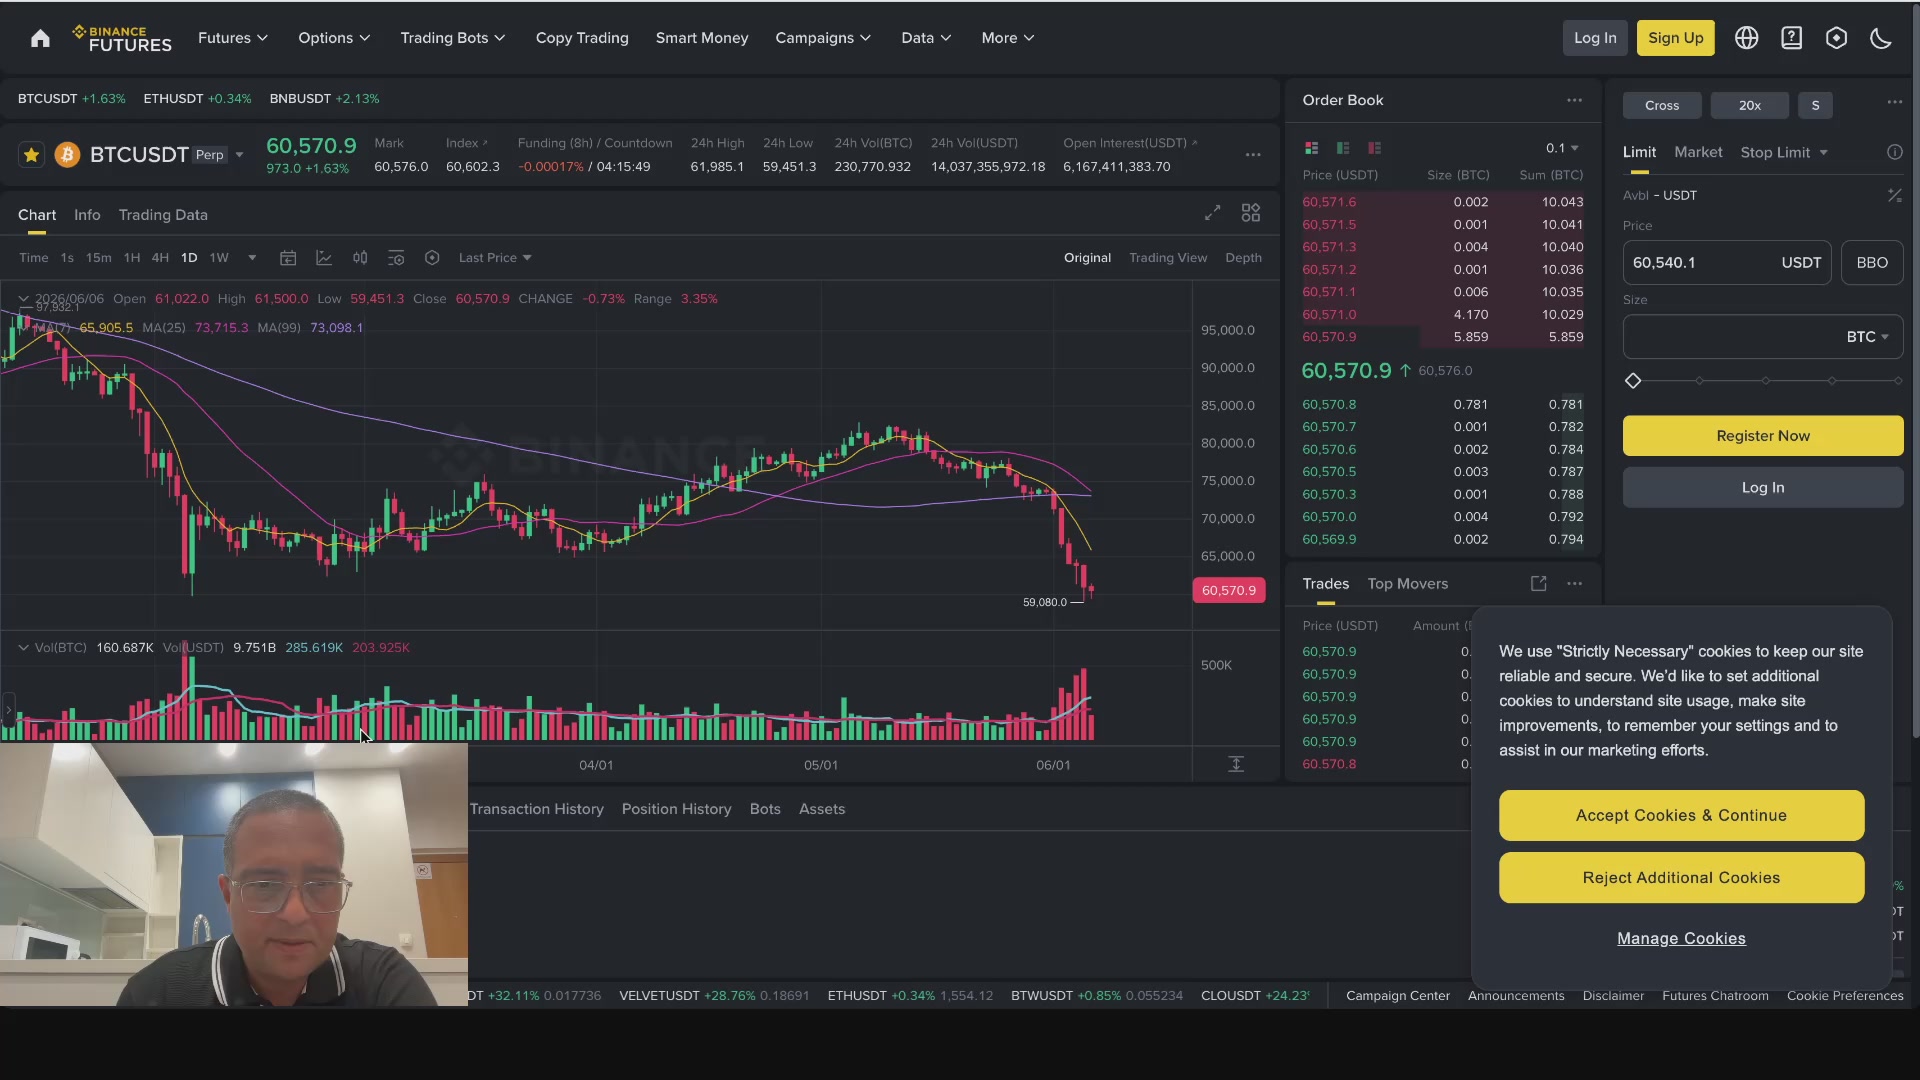Change size unit BTC dropdown

[x=1868, y=337]
